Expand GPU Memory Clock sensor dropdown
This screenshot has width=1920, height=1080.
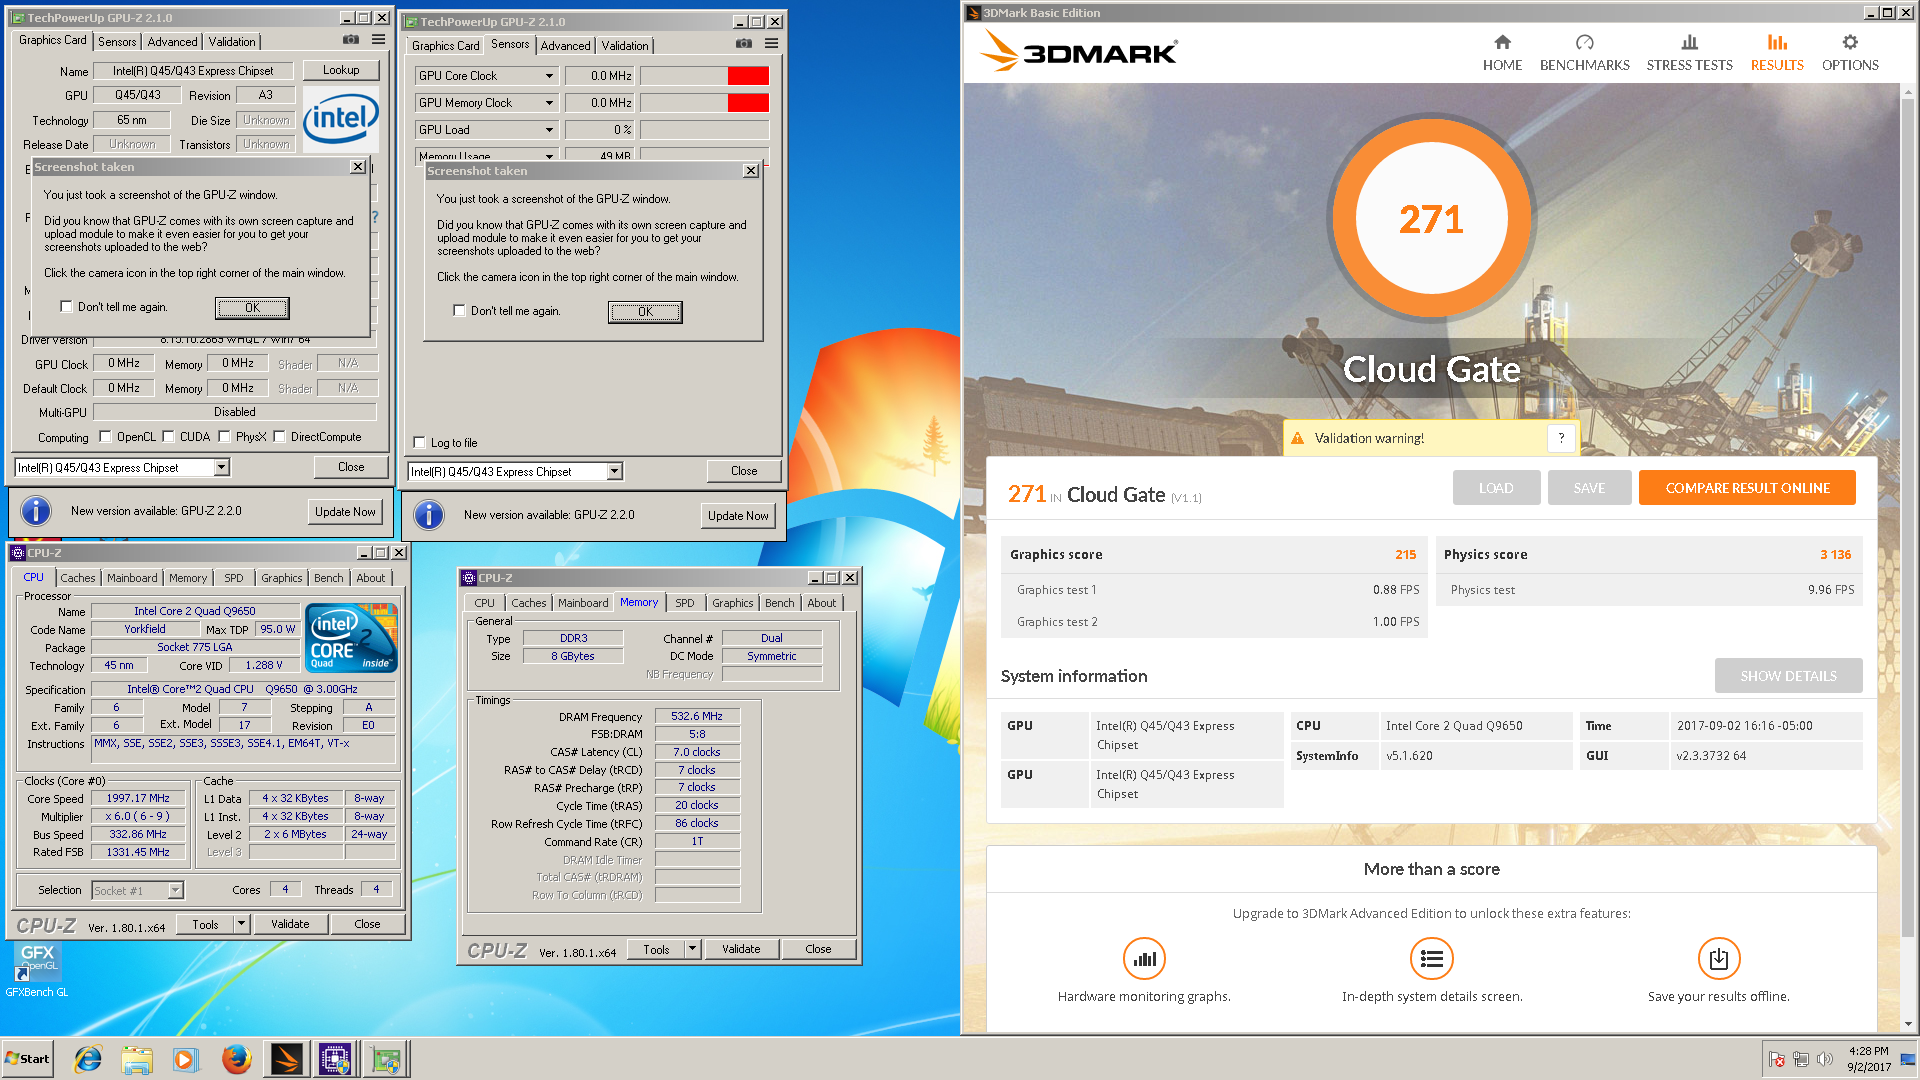pyautogui.click(x=549, y=103)
